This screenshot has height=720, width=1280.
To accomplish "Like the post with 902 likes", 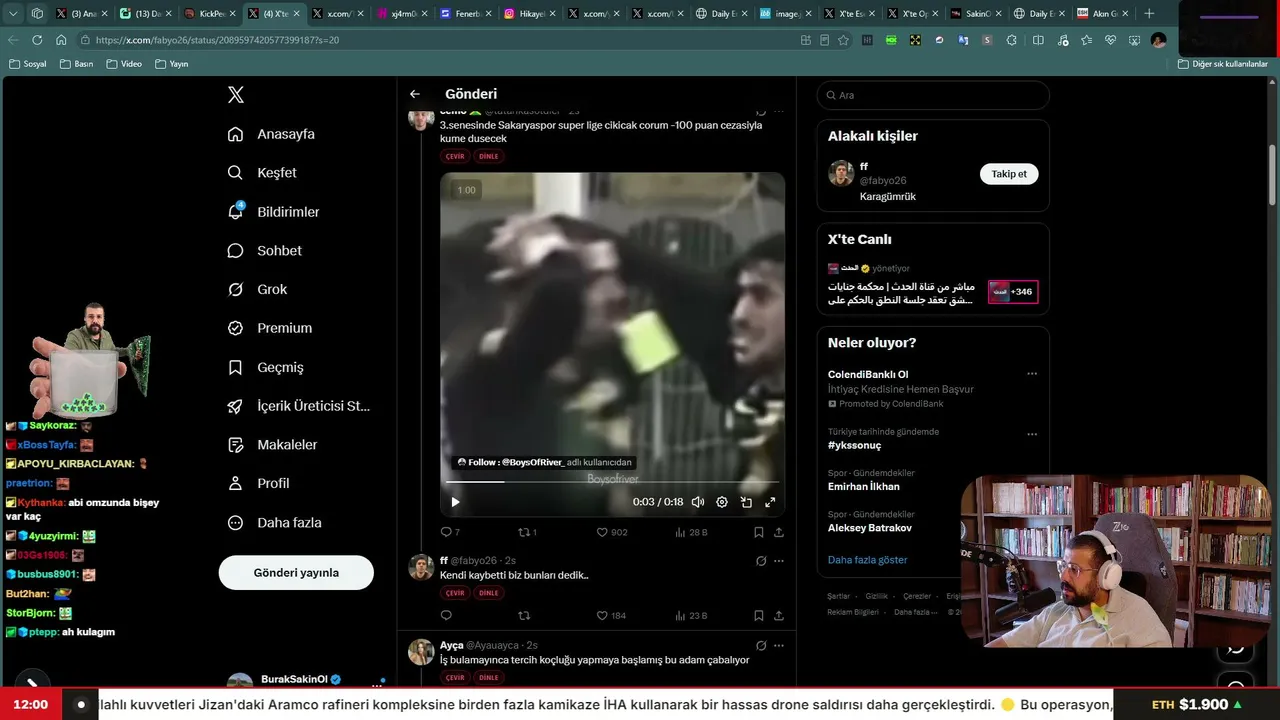I will click(x=602, y=532).
